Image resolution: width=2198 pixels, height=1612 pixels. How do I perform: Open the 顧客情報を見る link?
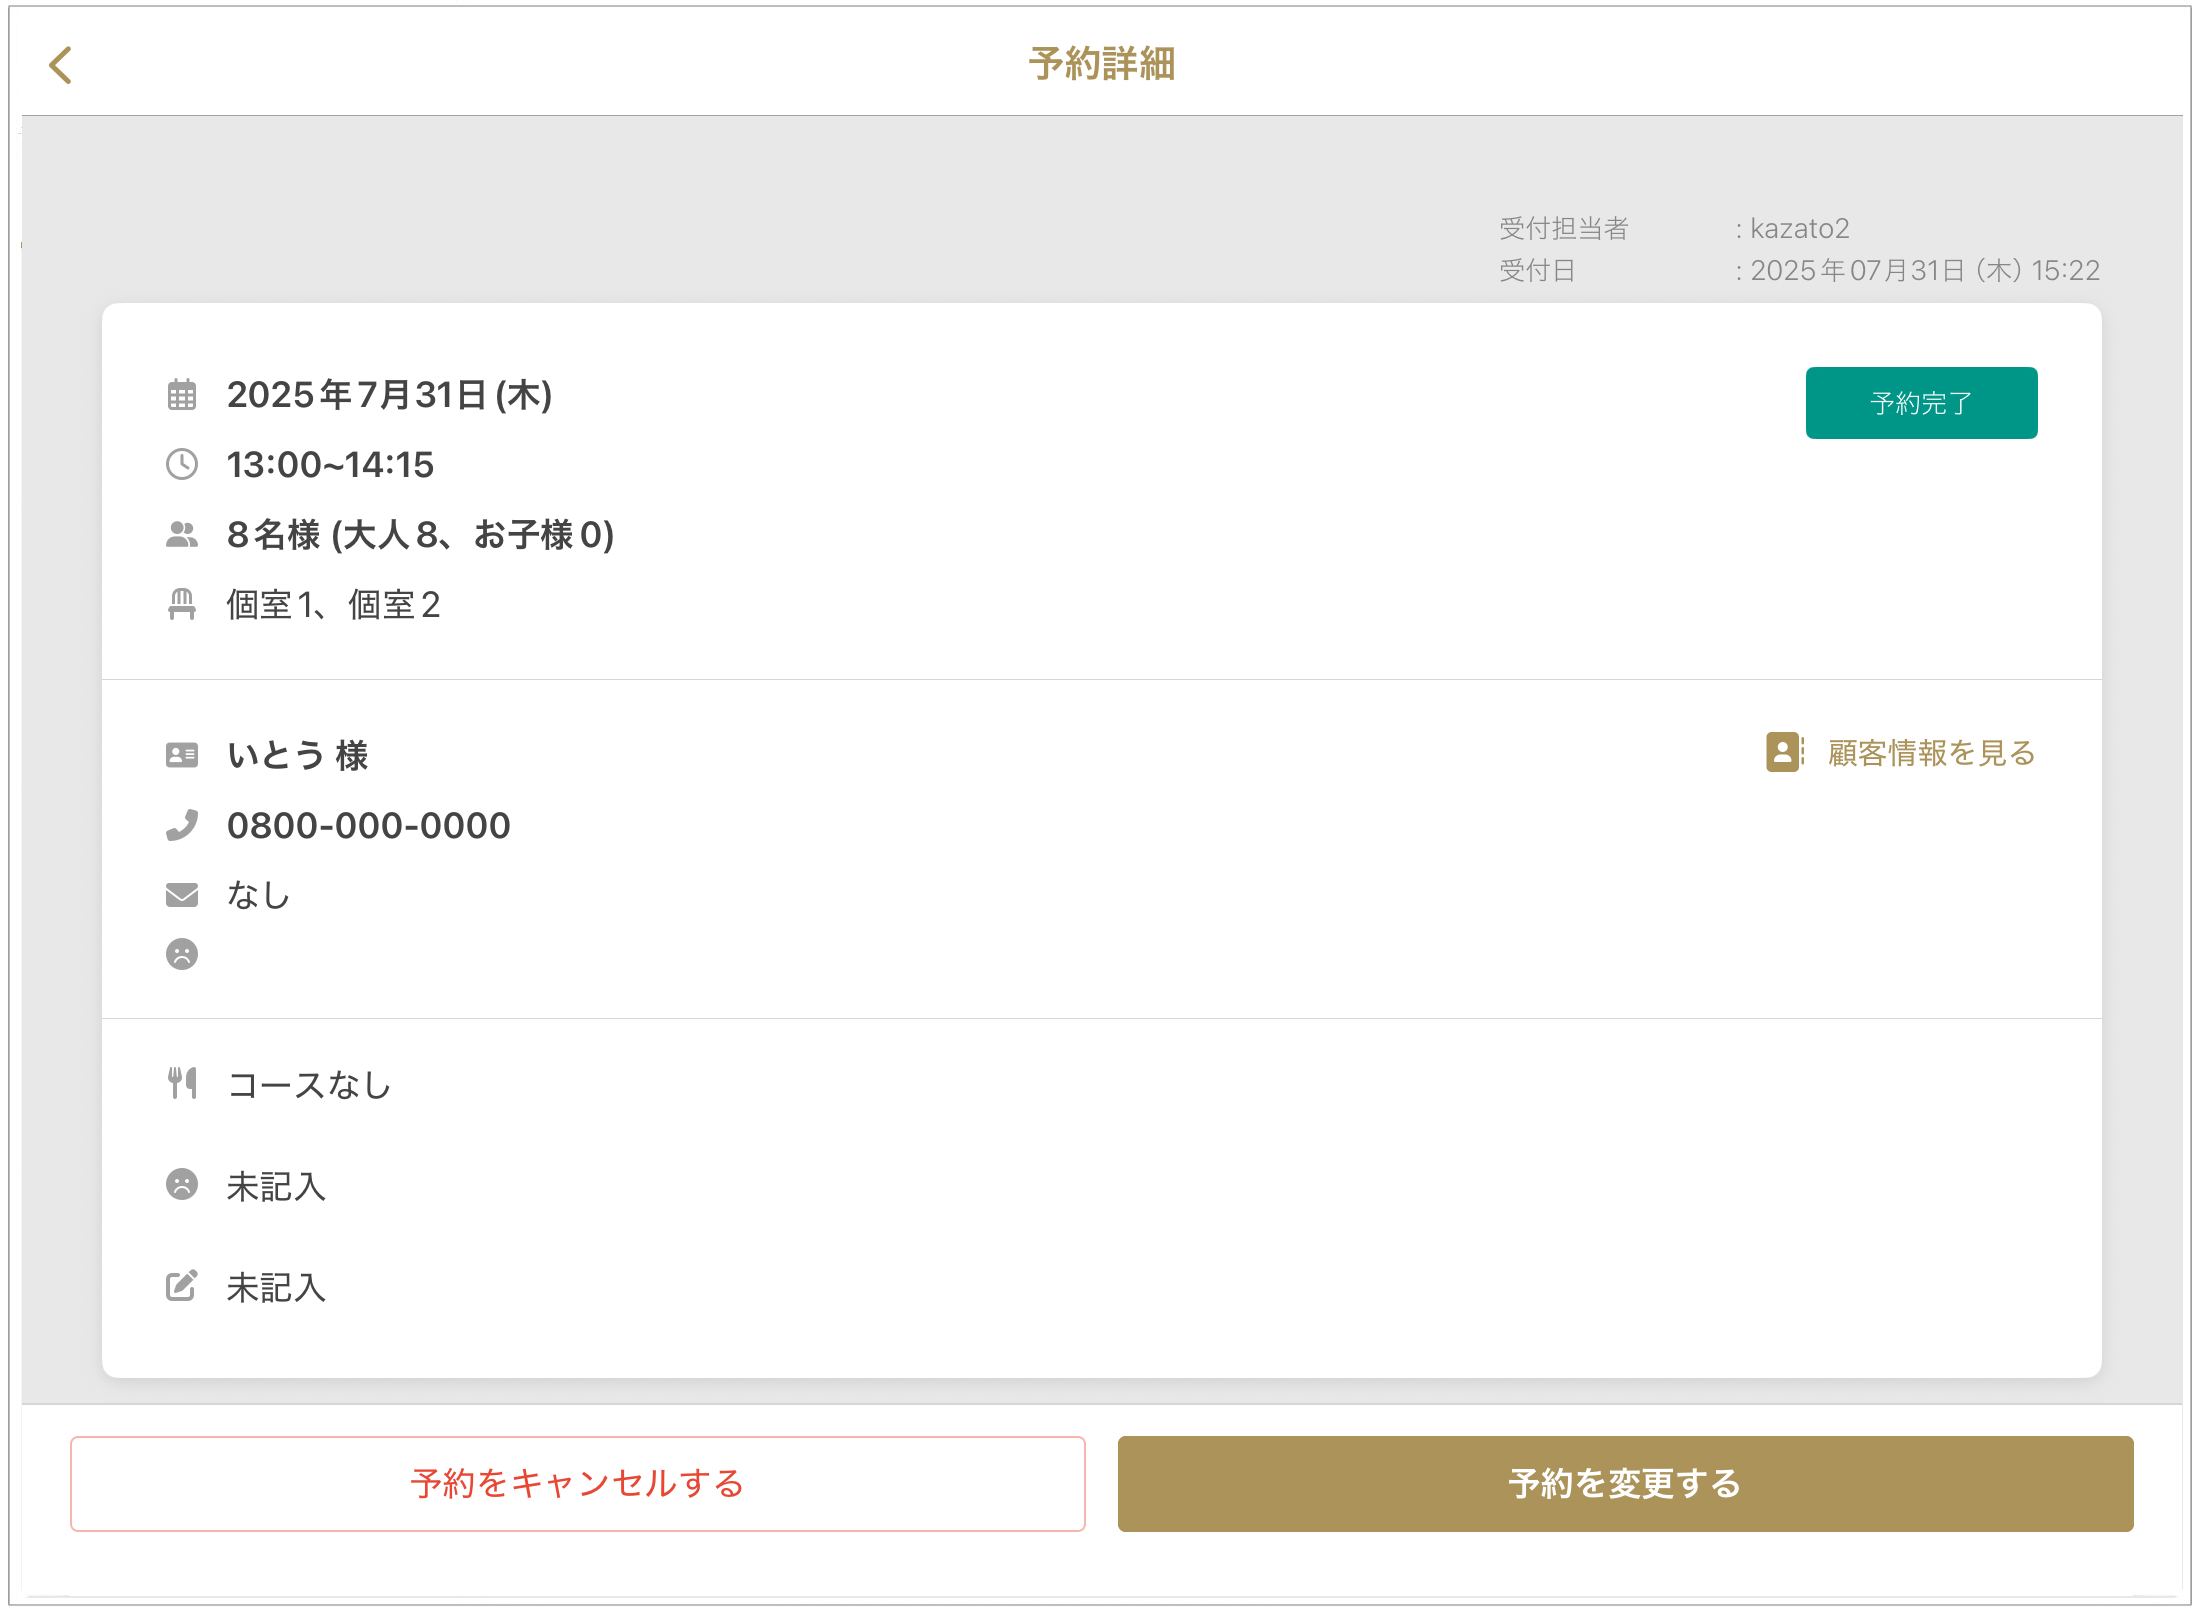point(1930,753)
